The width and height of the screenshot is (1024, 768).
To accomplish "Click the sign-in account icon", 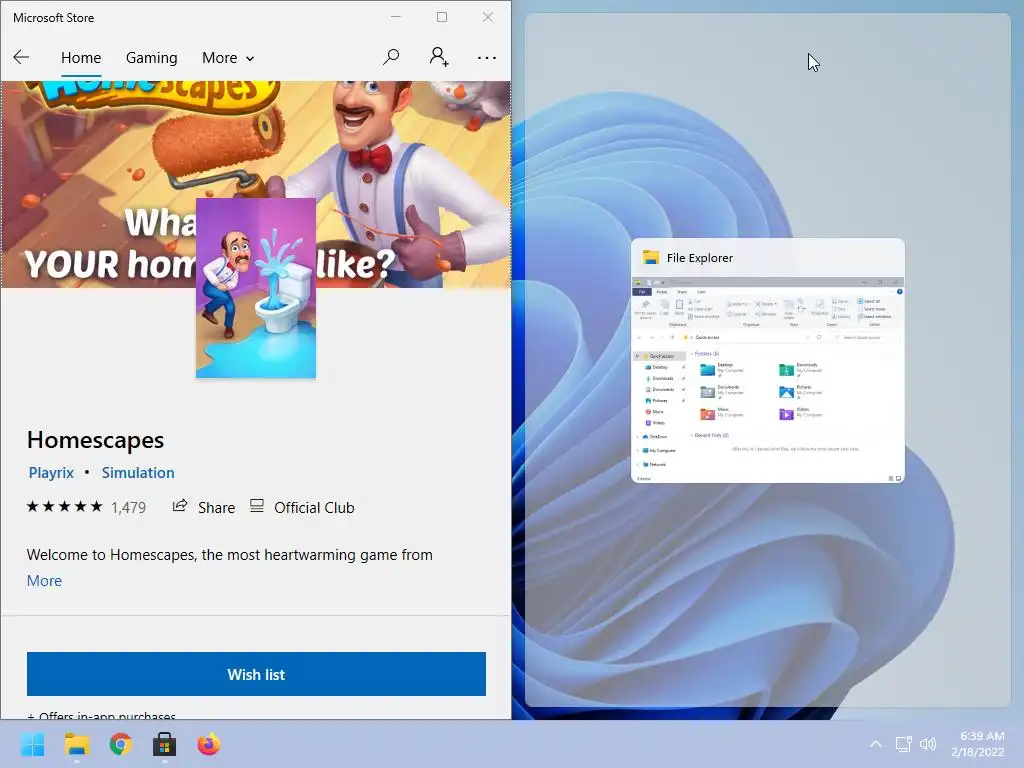I will [x=439, y=57].
